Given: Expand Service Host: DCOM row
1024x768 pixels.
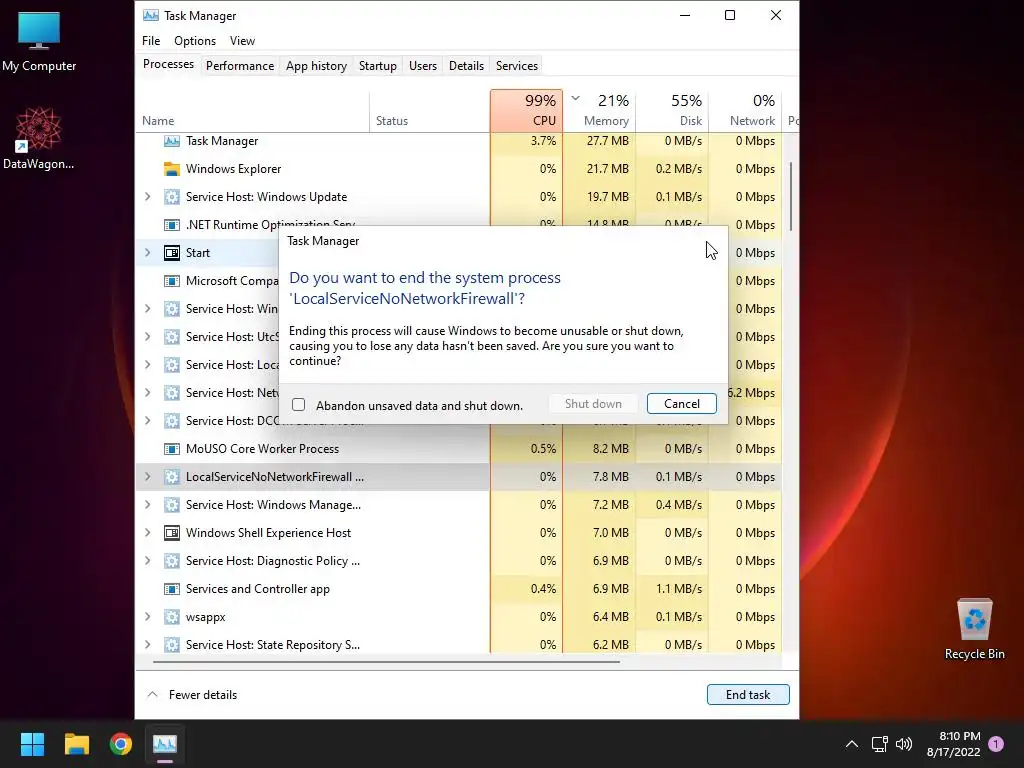Looking at the screenshot, I should coord(148,421).
